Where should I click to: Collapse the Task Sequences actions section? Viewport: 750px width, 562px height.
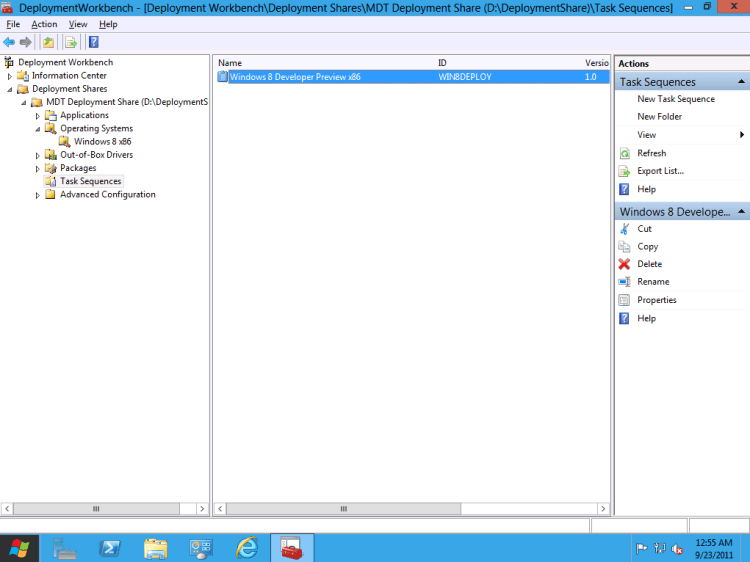741,82
